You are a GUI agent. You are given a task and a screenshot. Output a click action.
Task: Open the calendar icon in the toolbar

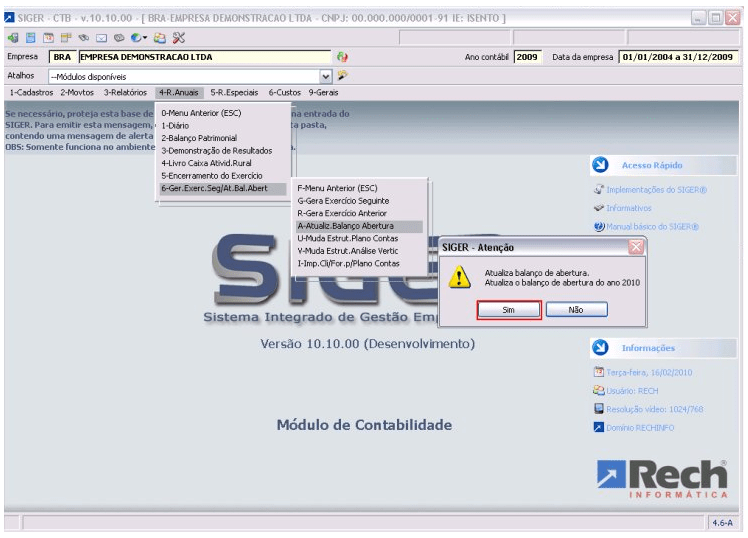(x=48, y=38)
